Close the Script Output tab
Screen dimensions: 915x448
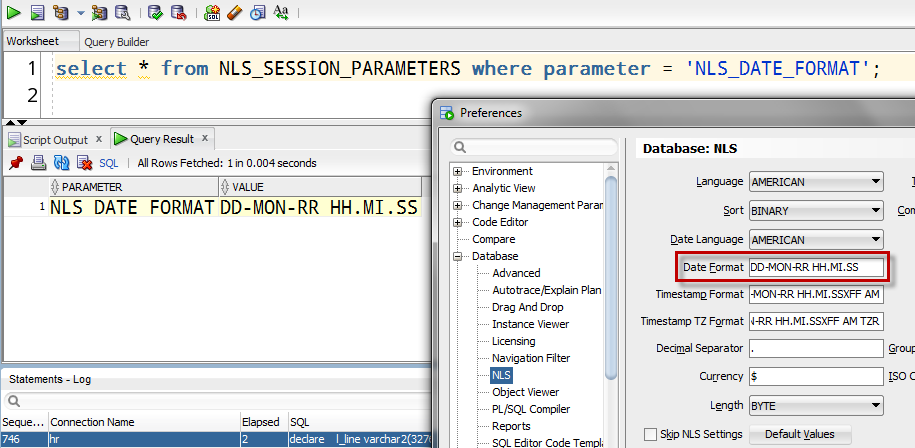(99, 139)
